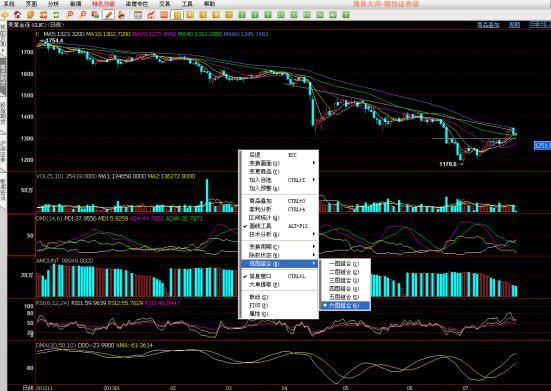
Task: Click the 商品叠加 link at top right
Action: (x=488, y=25)
